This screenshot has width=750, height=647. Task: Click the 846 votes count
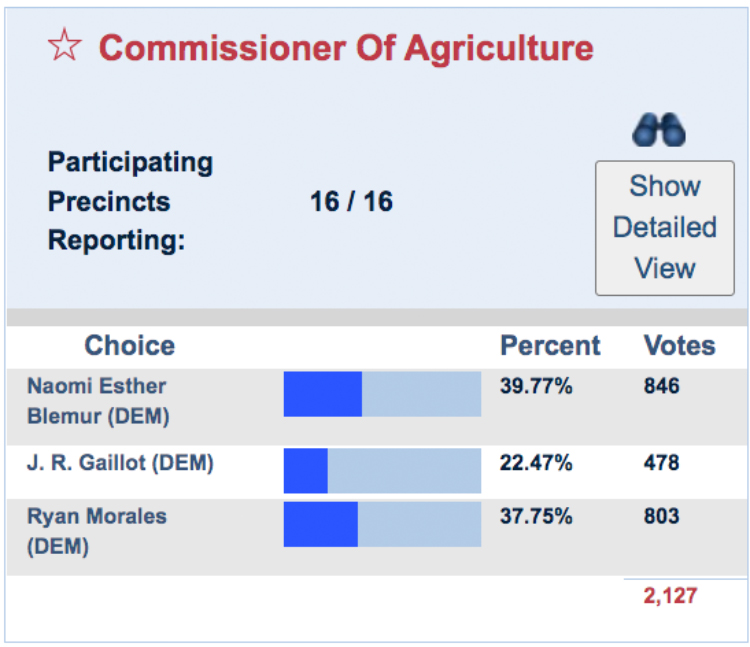661,386
